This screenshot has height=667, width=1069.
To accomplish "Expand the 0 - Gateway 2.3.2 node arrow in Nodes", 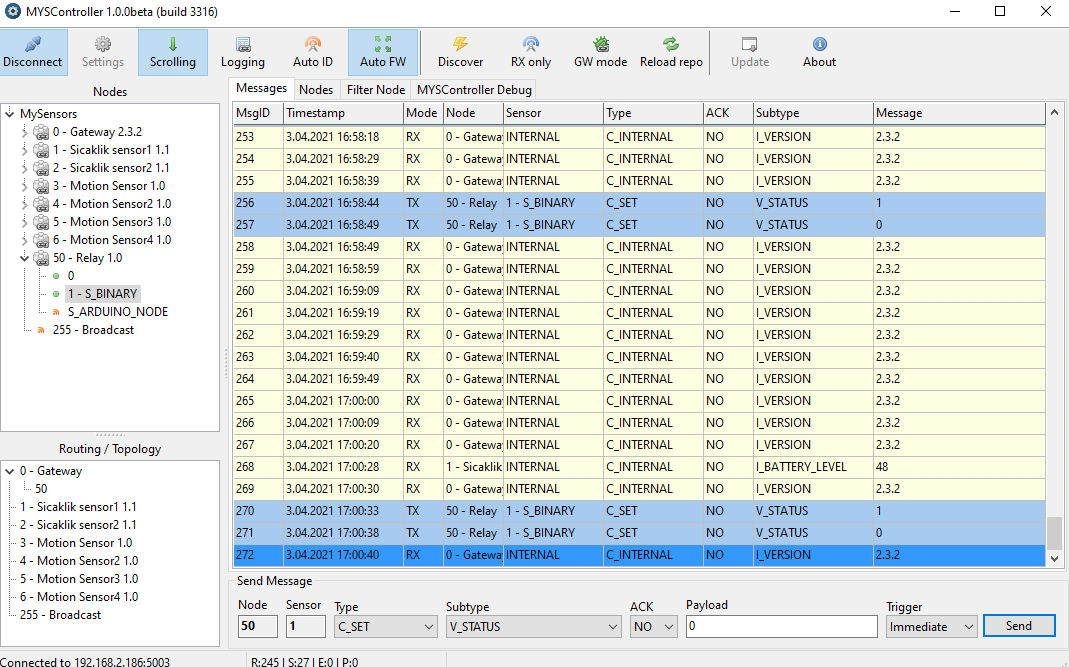I will (25, 132).
